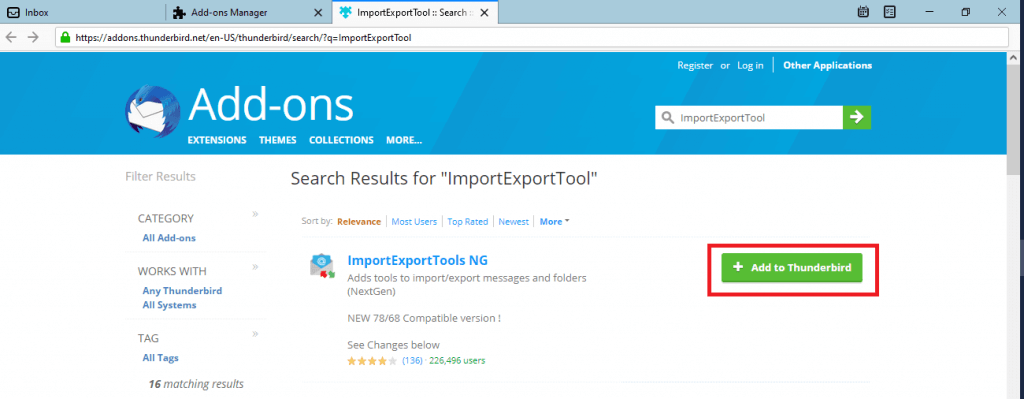The height and width of the screenshot is (399, 1024).
Task: Click the green padlock security icon
Action: 65,37
